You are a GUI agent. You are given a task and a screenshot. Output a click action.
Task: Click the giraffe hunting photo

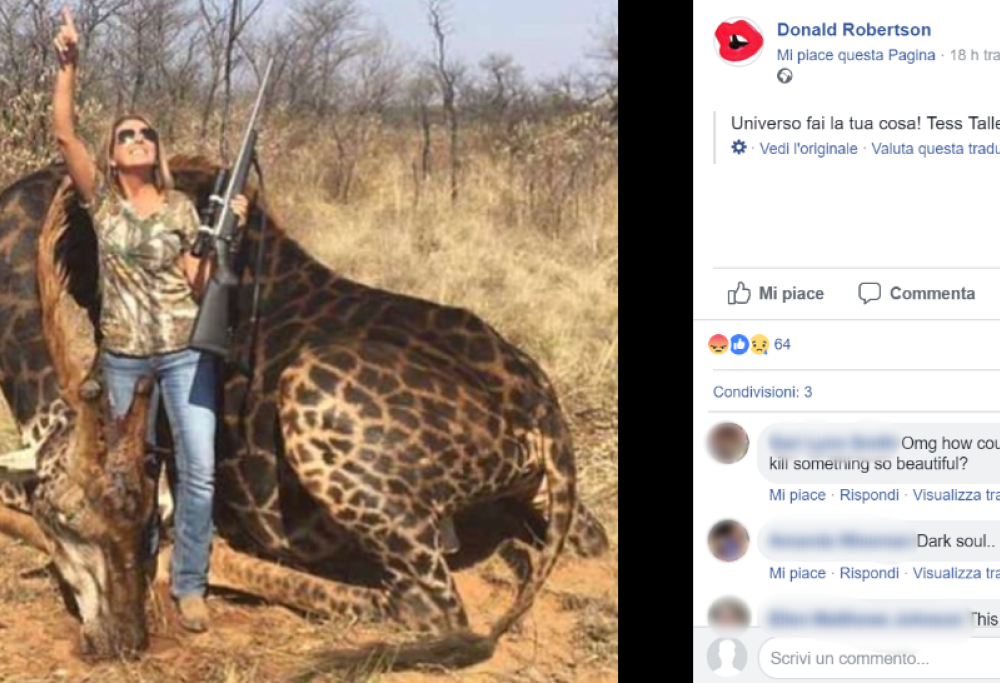point(309,341)
